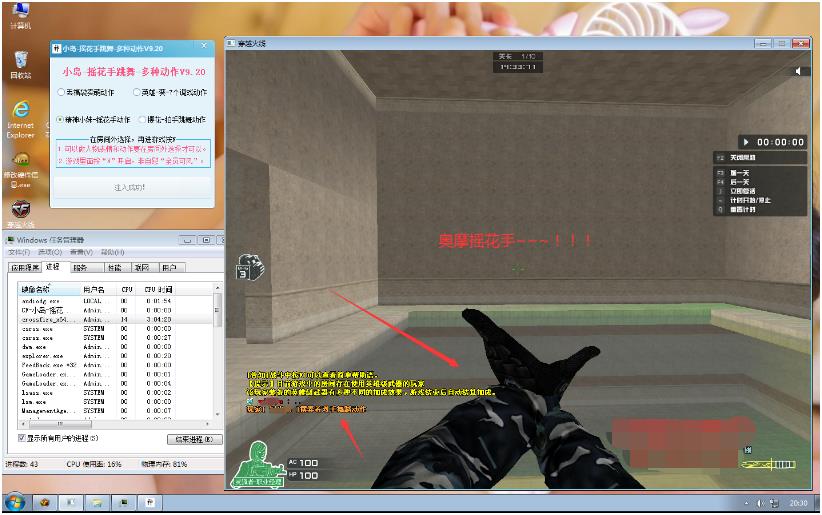Click the camera item icon in game

pos(248,267)
